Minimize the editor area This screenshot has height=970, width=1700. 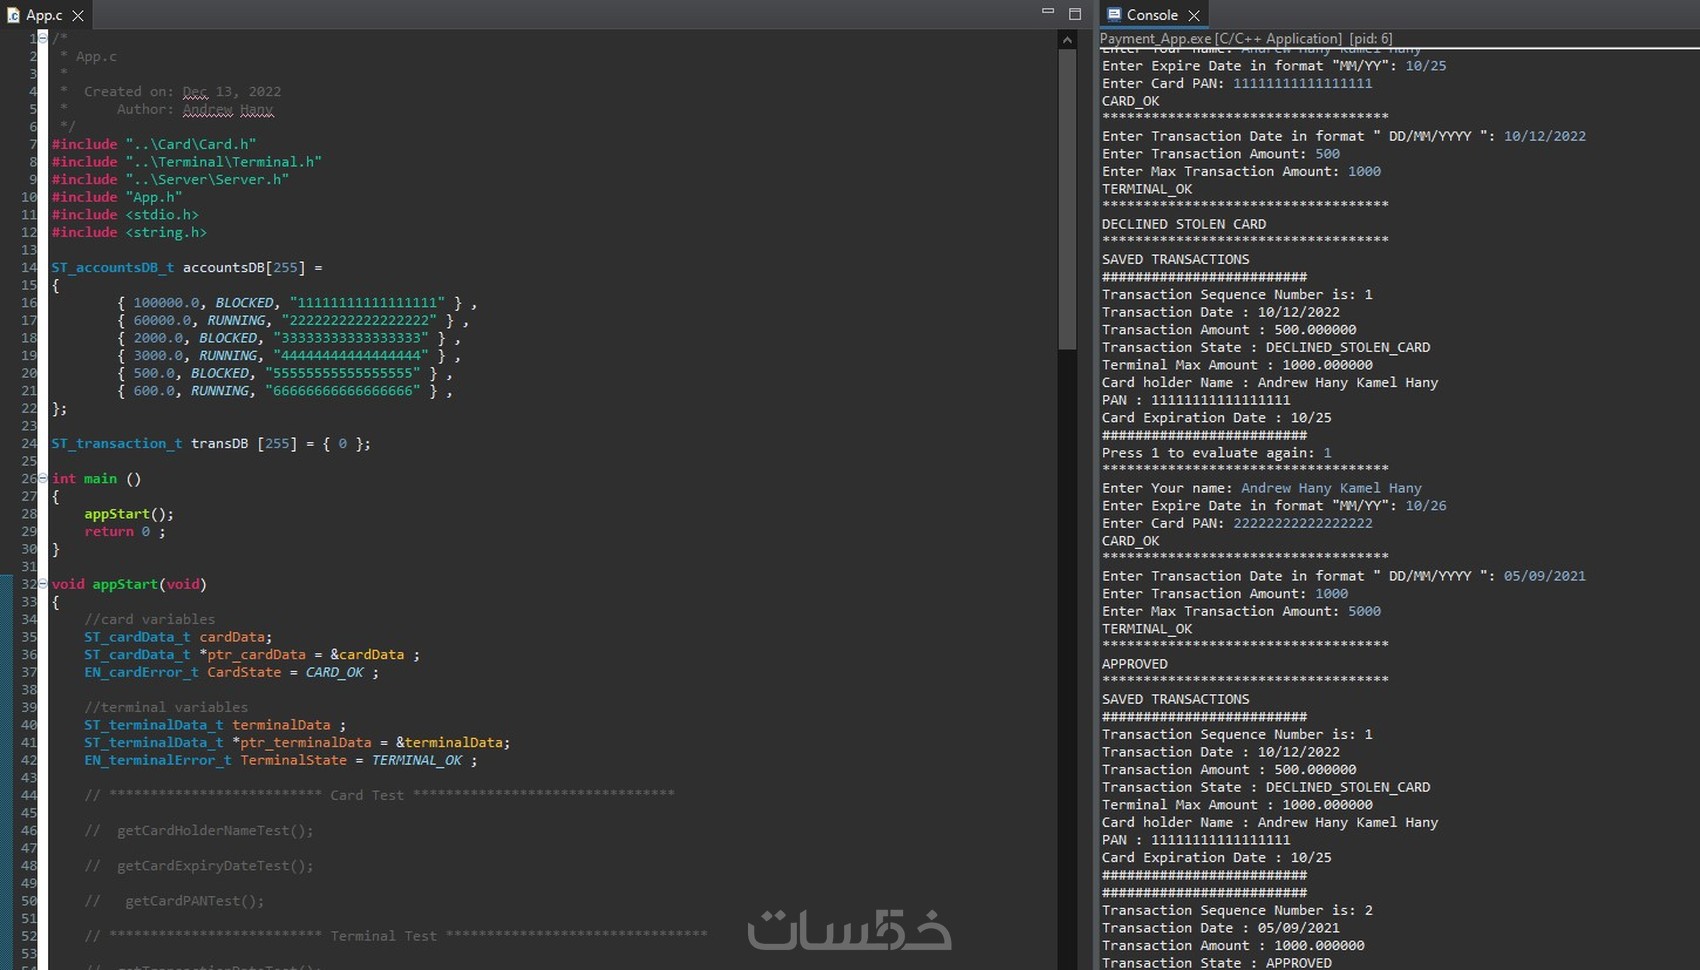(1048, 12)
